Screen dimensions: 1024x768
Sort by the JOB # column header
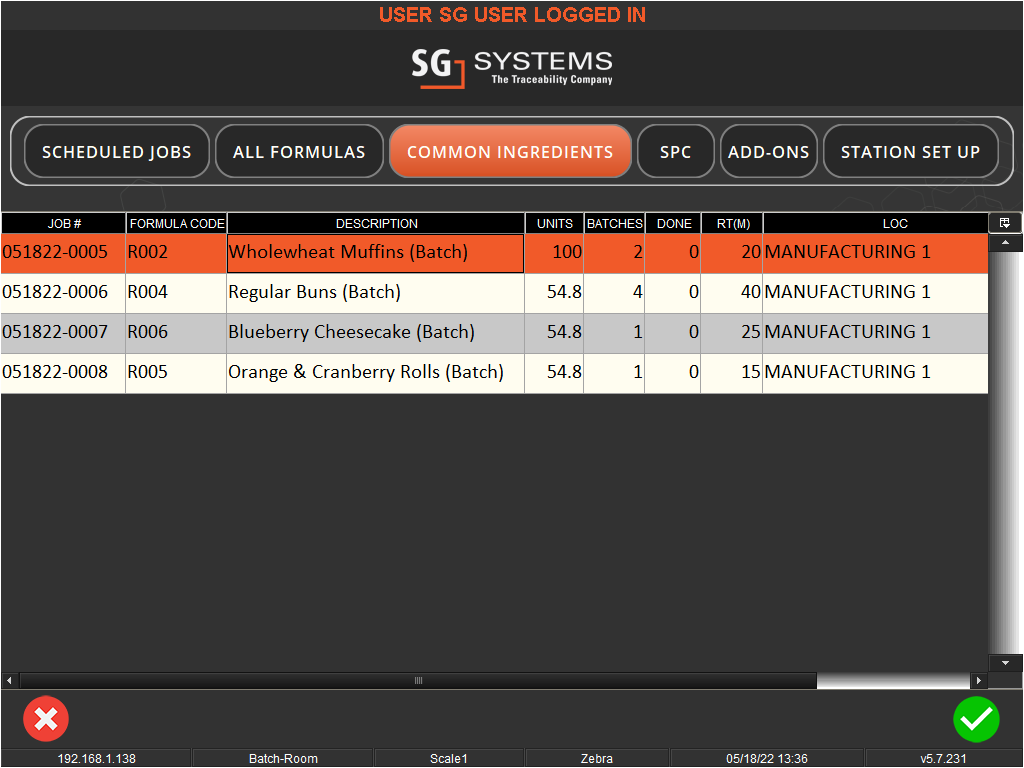pos(63,223)
